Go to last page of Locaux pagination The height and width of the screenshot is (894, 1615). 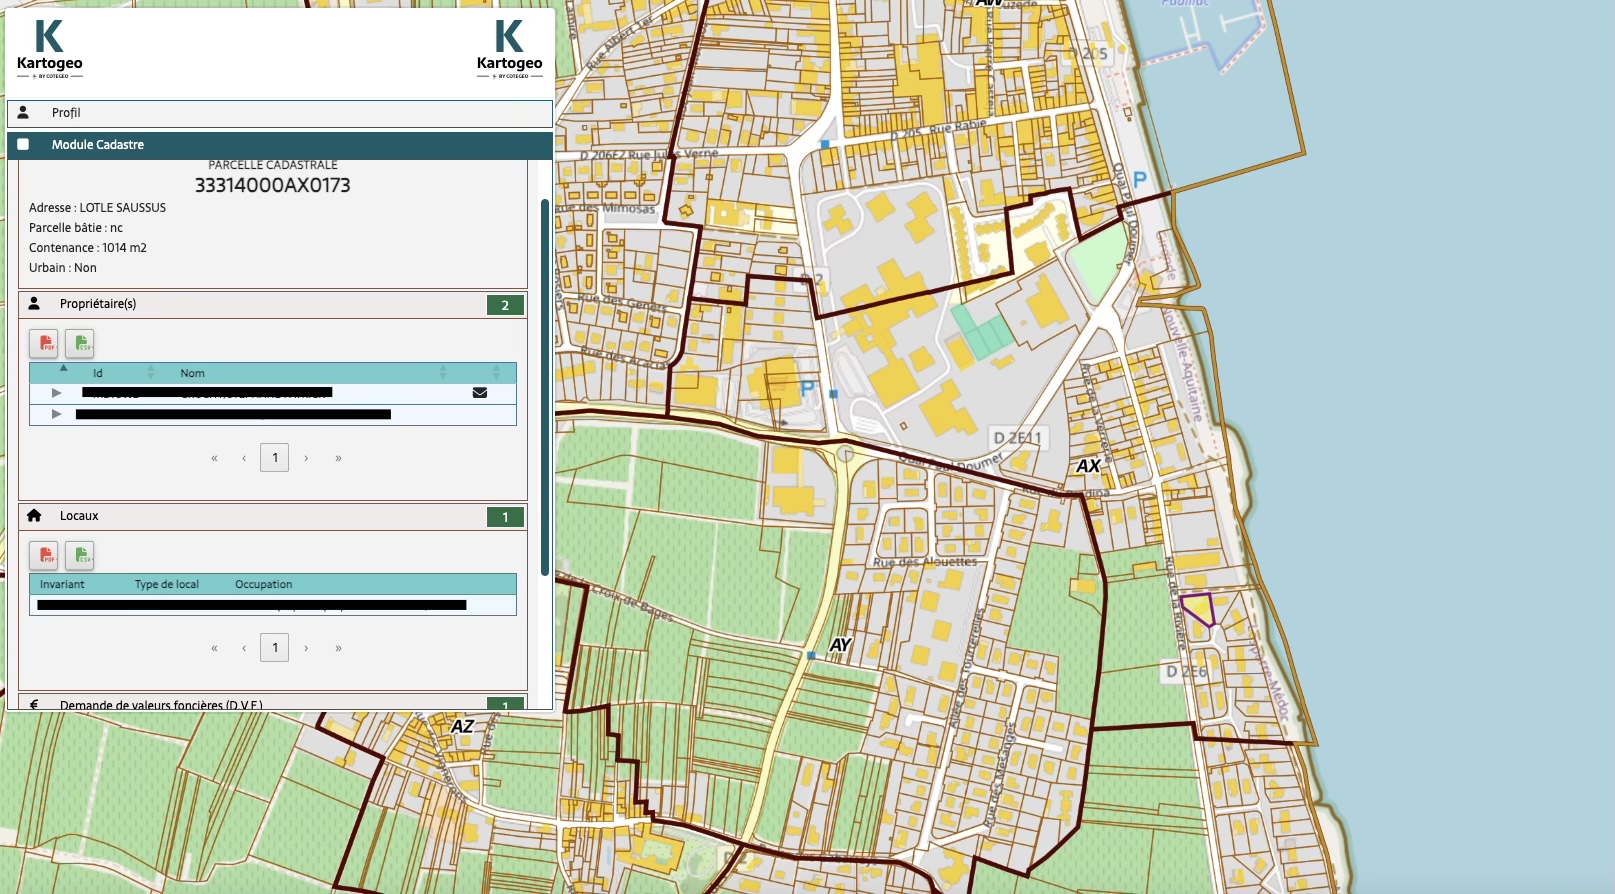click(x=338, y=648)
